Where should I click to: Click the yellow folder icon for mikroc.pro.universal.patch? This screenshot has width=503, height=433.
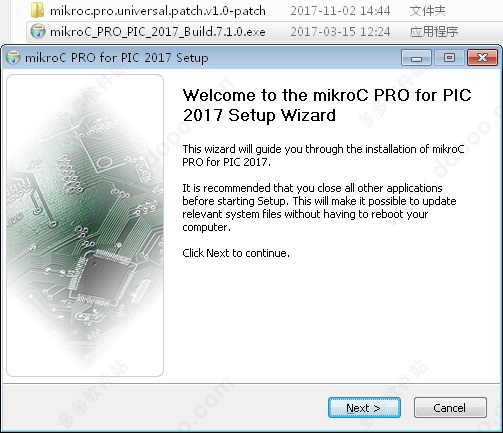(x=37, y=10)
